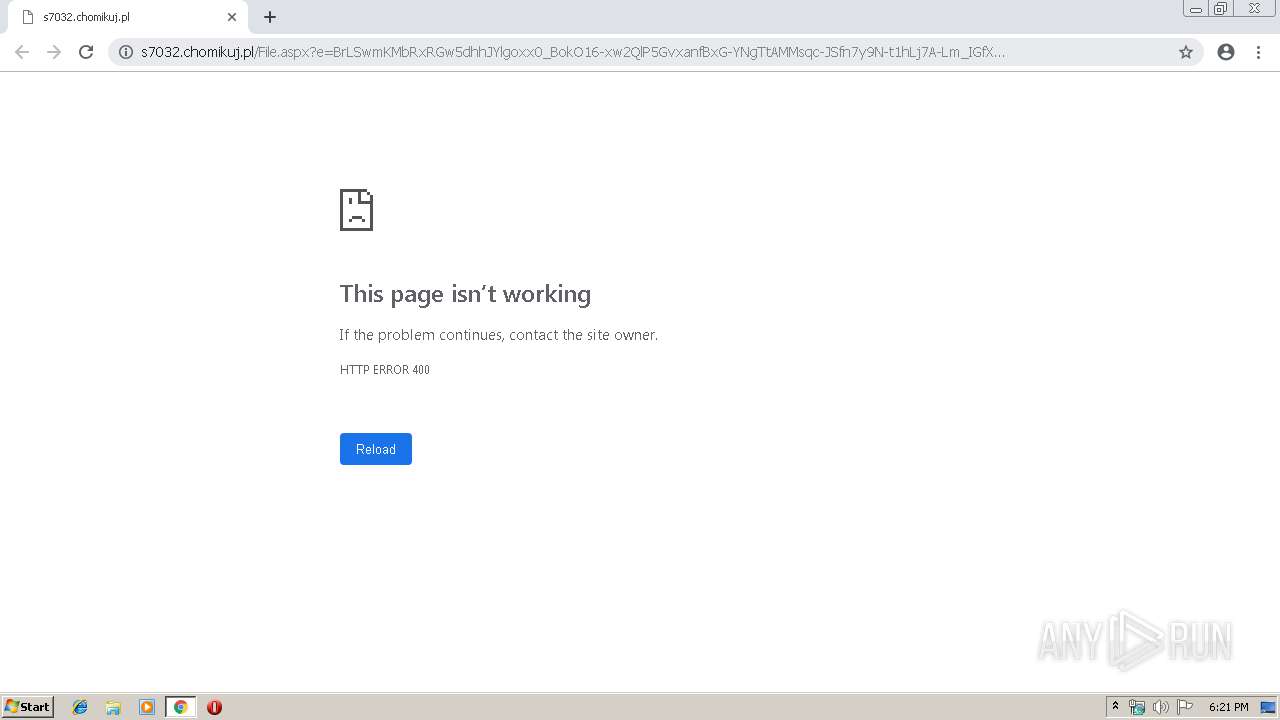Minimize the Chrome window
The width and height of the screenshot is (1280, 720).
pos(1196,9)
